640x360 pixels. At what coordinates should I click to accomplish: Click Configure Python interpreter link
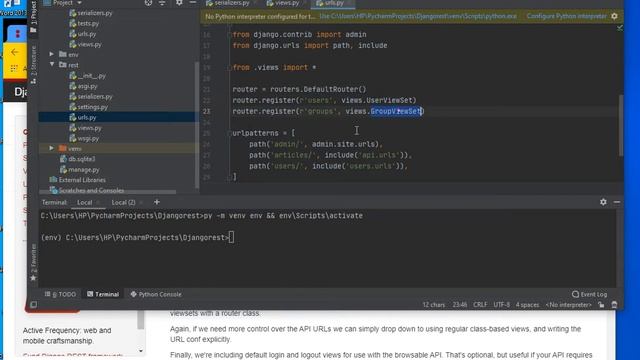pos(566,16)
